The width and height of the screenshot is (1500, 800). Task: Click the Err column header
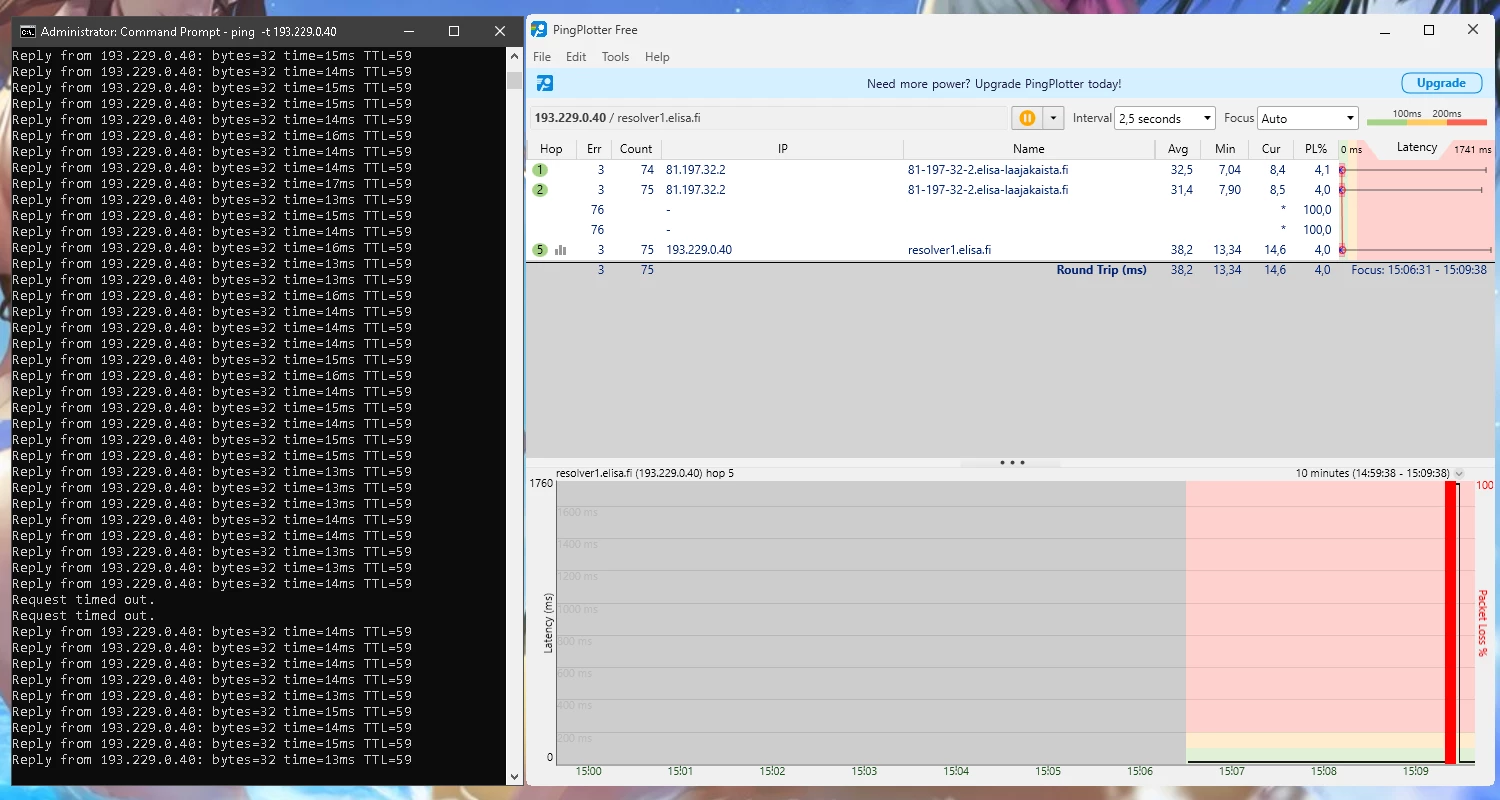(594, 149)
